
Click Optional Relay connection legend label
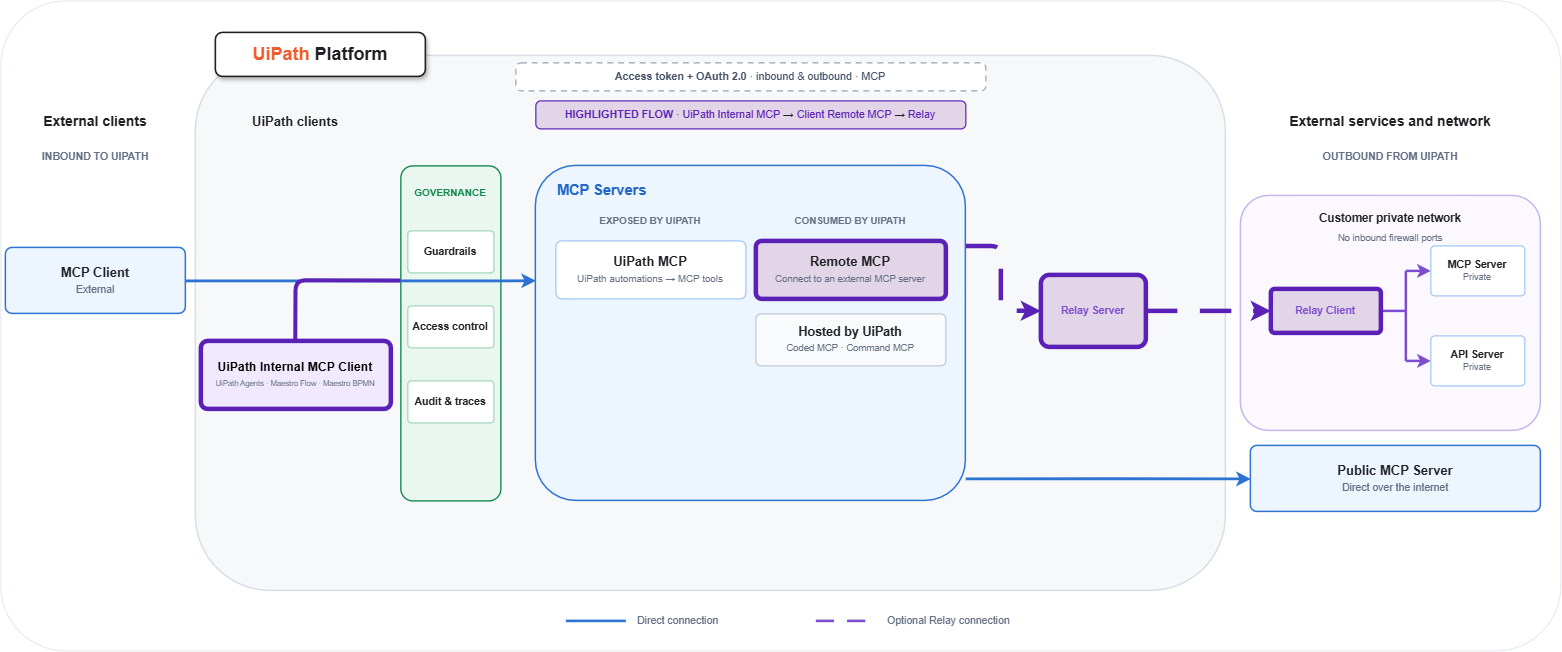click(x=948, y=621)
